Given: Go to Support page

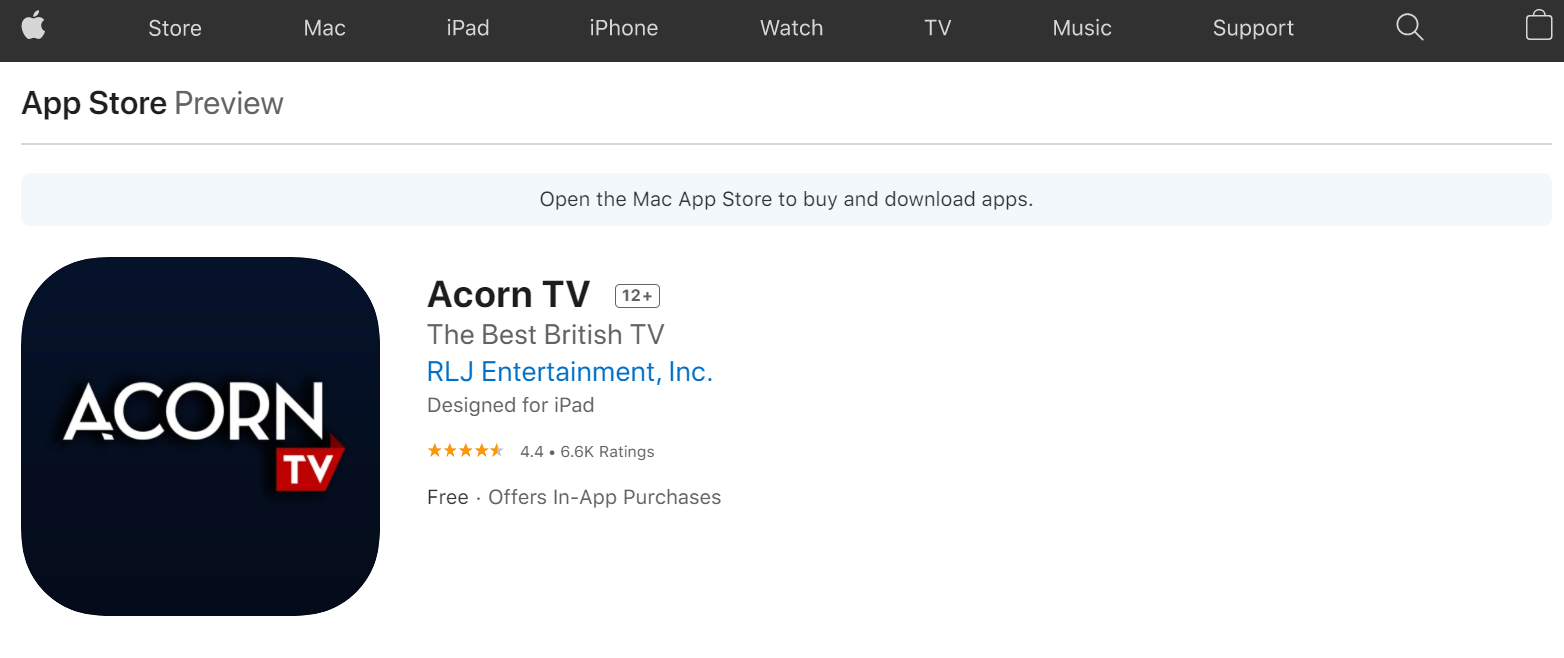Looking at the screenshot, I should [1253, 28].
